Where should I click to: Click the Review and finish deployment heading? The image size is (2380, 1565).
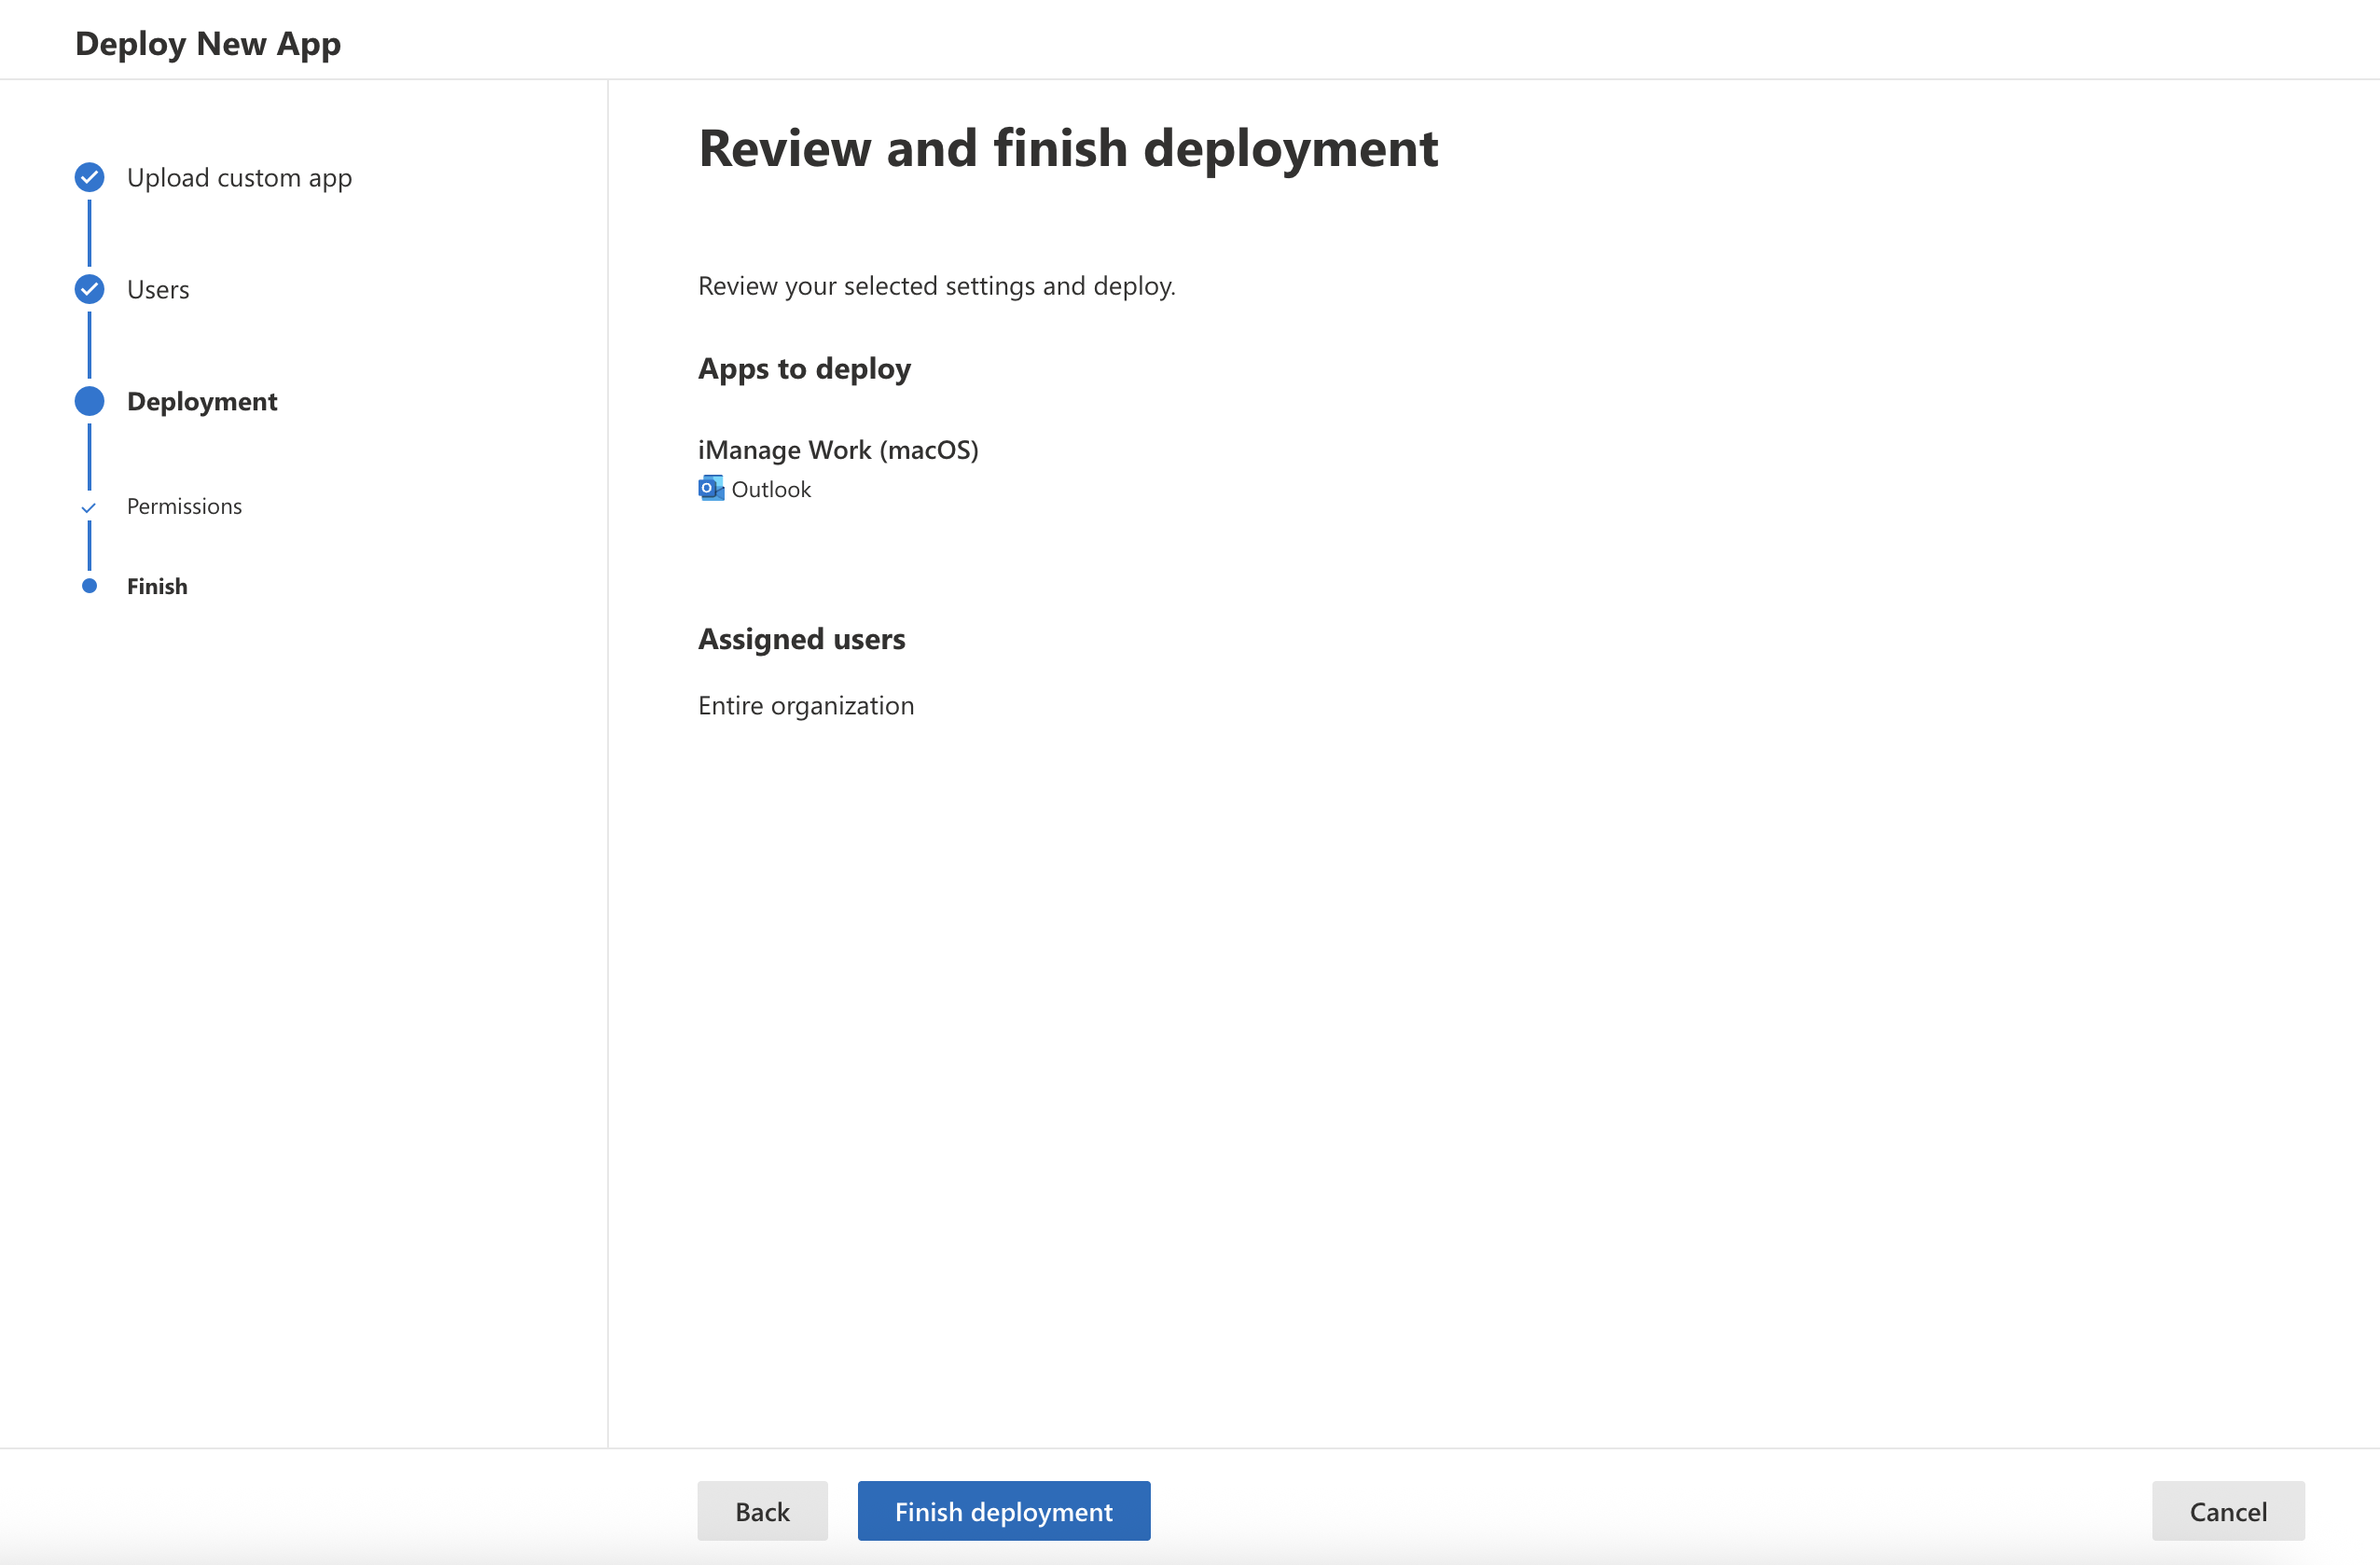pos(1068,148)
